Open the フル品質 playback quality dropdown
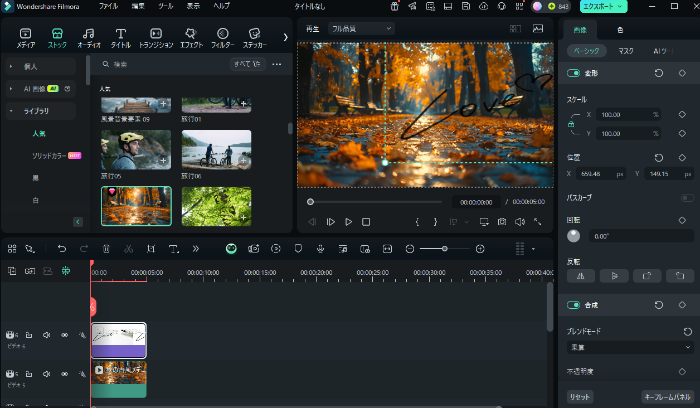 tap(362, 29)
